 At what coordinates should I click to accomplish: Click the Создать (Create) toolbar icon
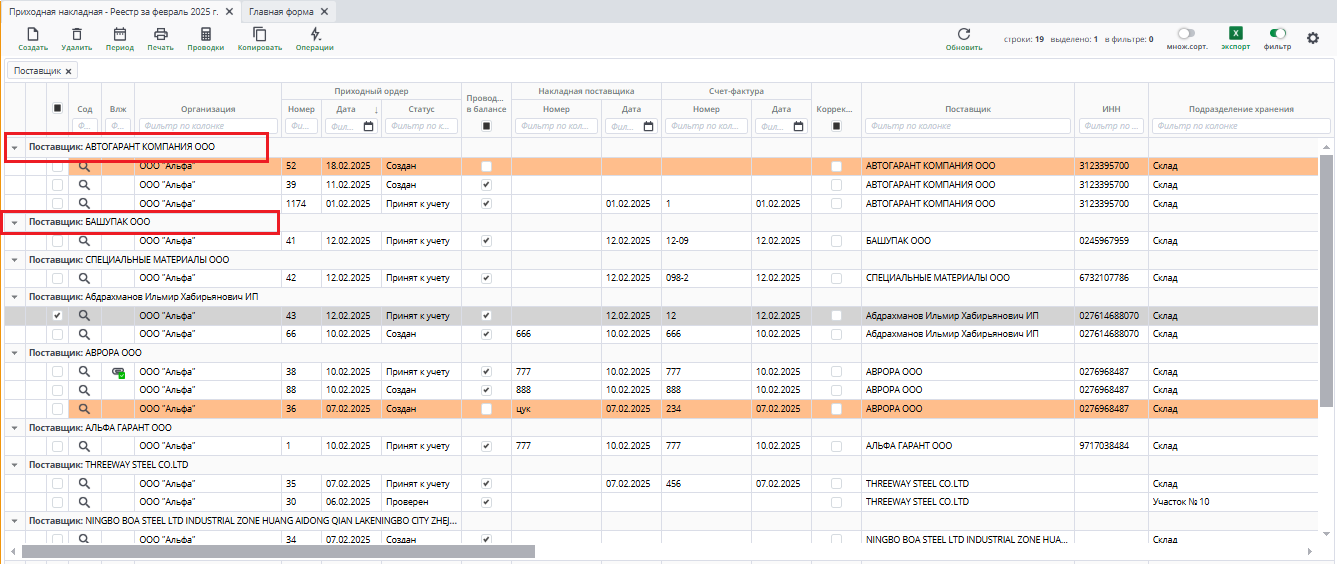[33, 35]
